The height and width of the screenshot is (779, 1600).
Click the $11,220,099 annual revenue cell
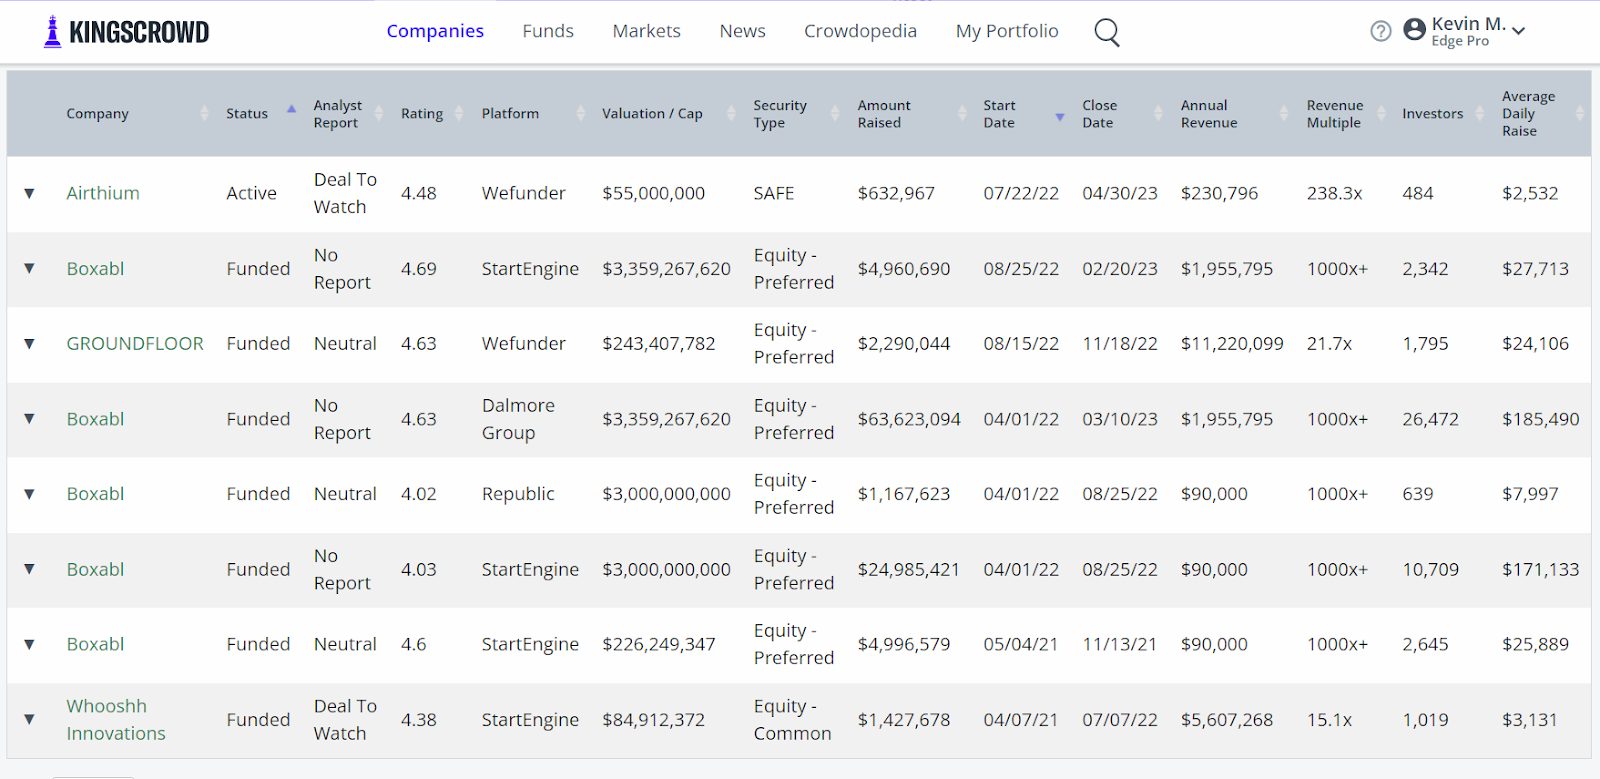click(x=1232, y=343)
